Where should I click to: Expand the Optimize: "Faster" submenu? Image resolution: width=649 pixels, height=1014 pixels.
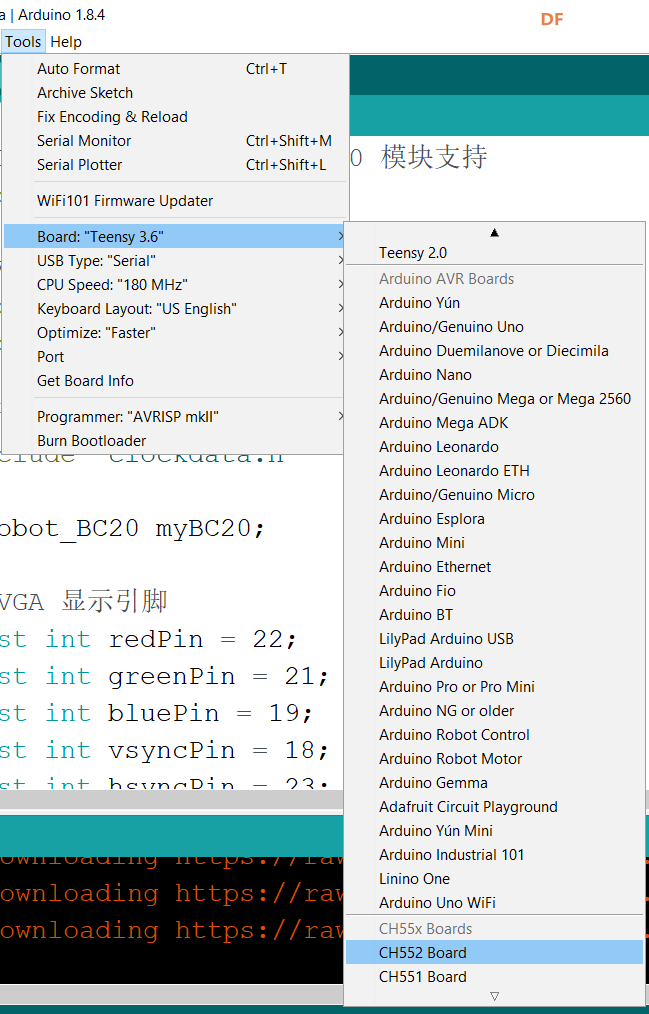tap(175, 332)
